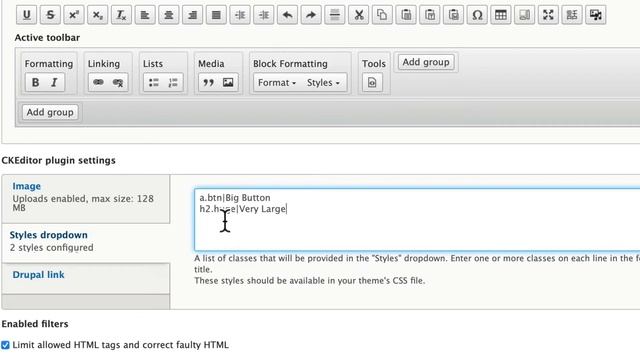Select the Media library button
The height and width of the screenshot is (360, 640).
pyautogui.click(x=595, y=15)
